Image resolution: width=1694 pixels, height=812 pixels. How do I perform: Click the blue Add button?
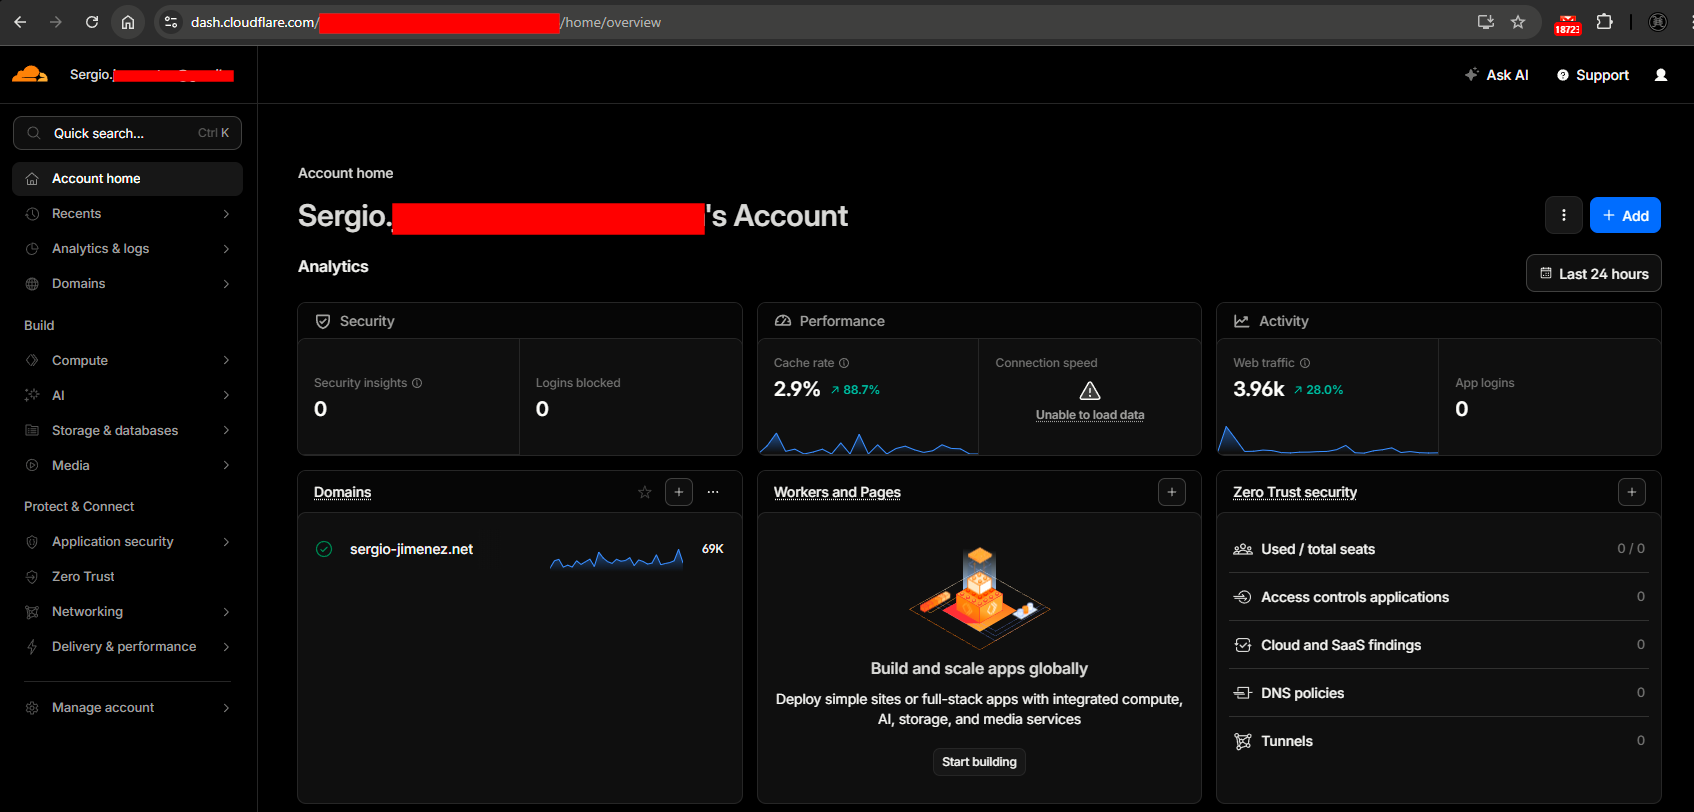click(1625, 215)
